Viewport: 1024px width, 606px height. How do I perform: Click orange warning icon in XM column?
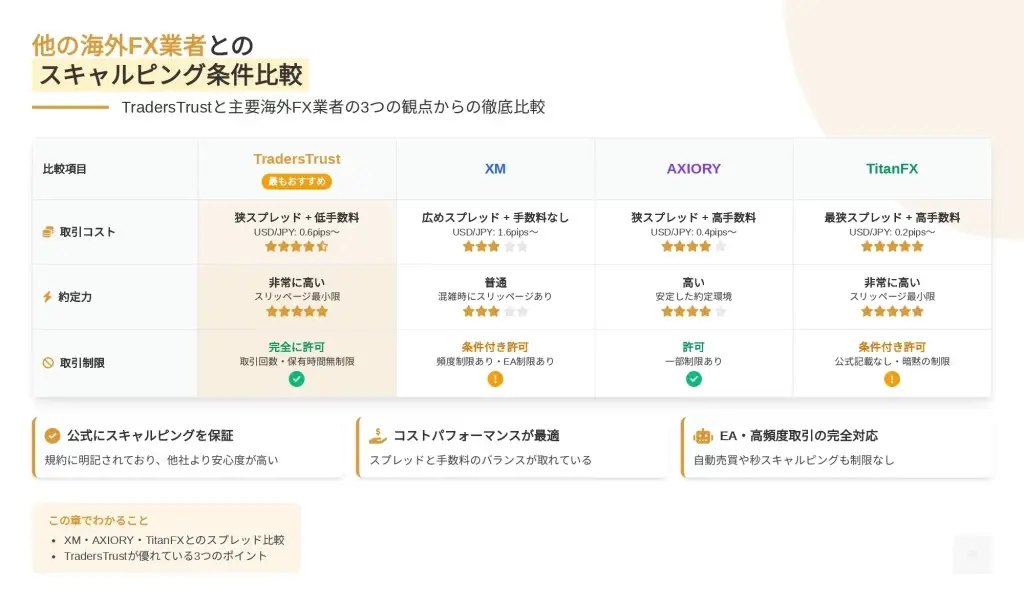pos(495,379)
